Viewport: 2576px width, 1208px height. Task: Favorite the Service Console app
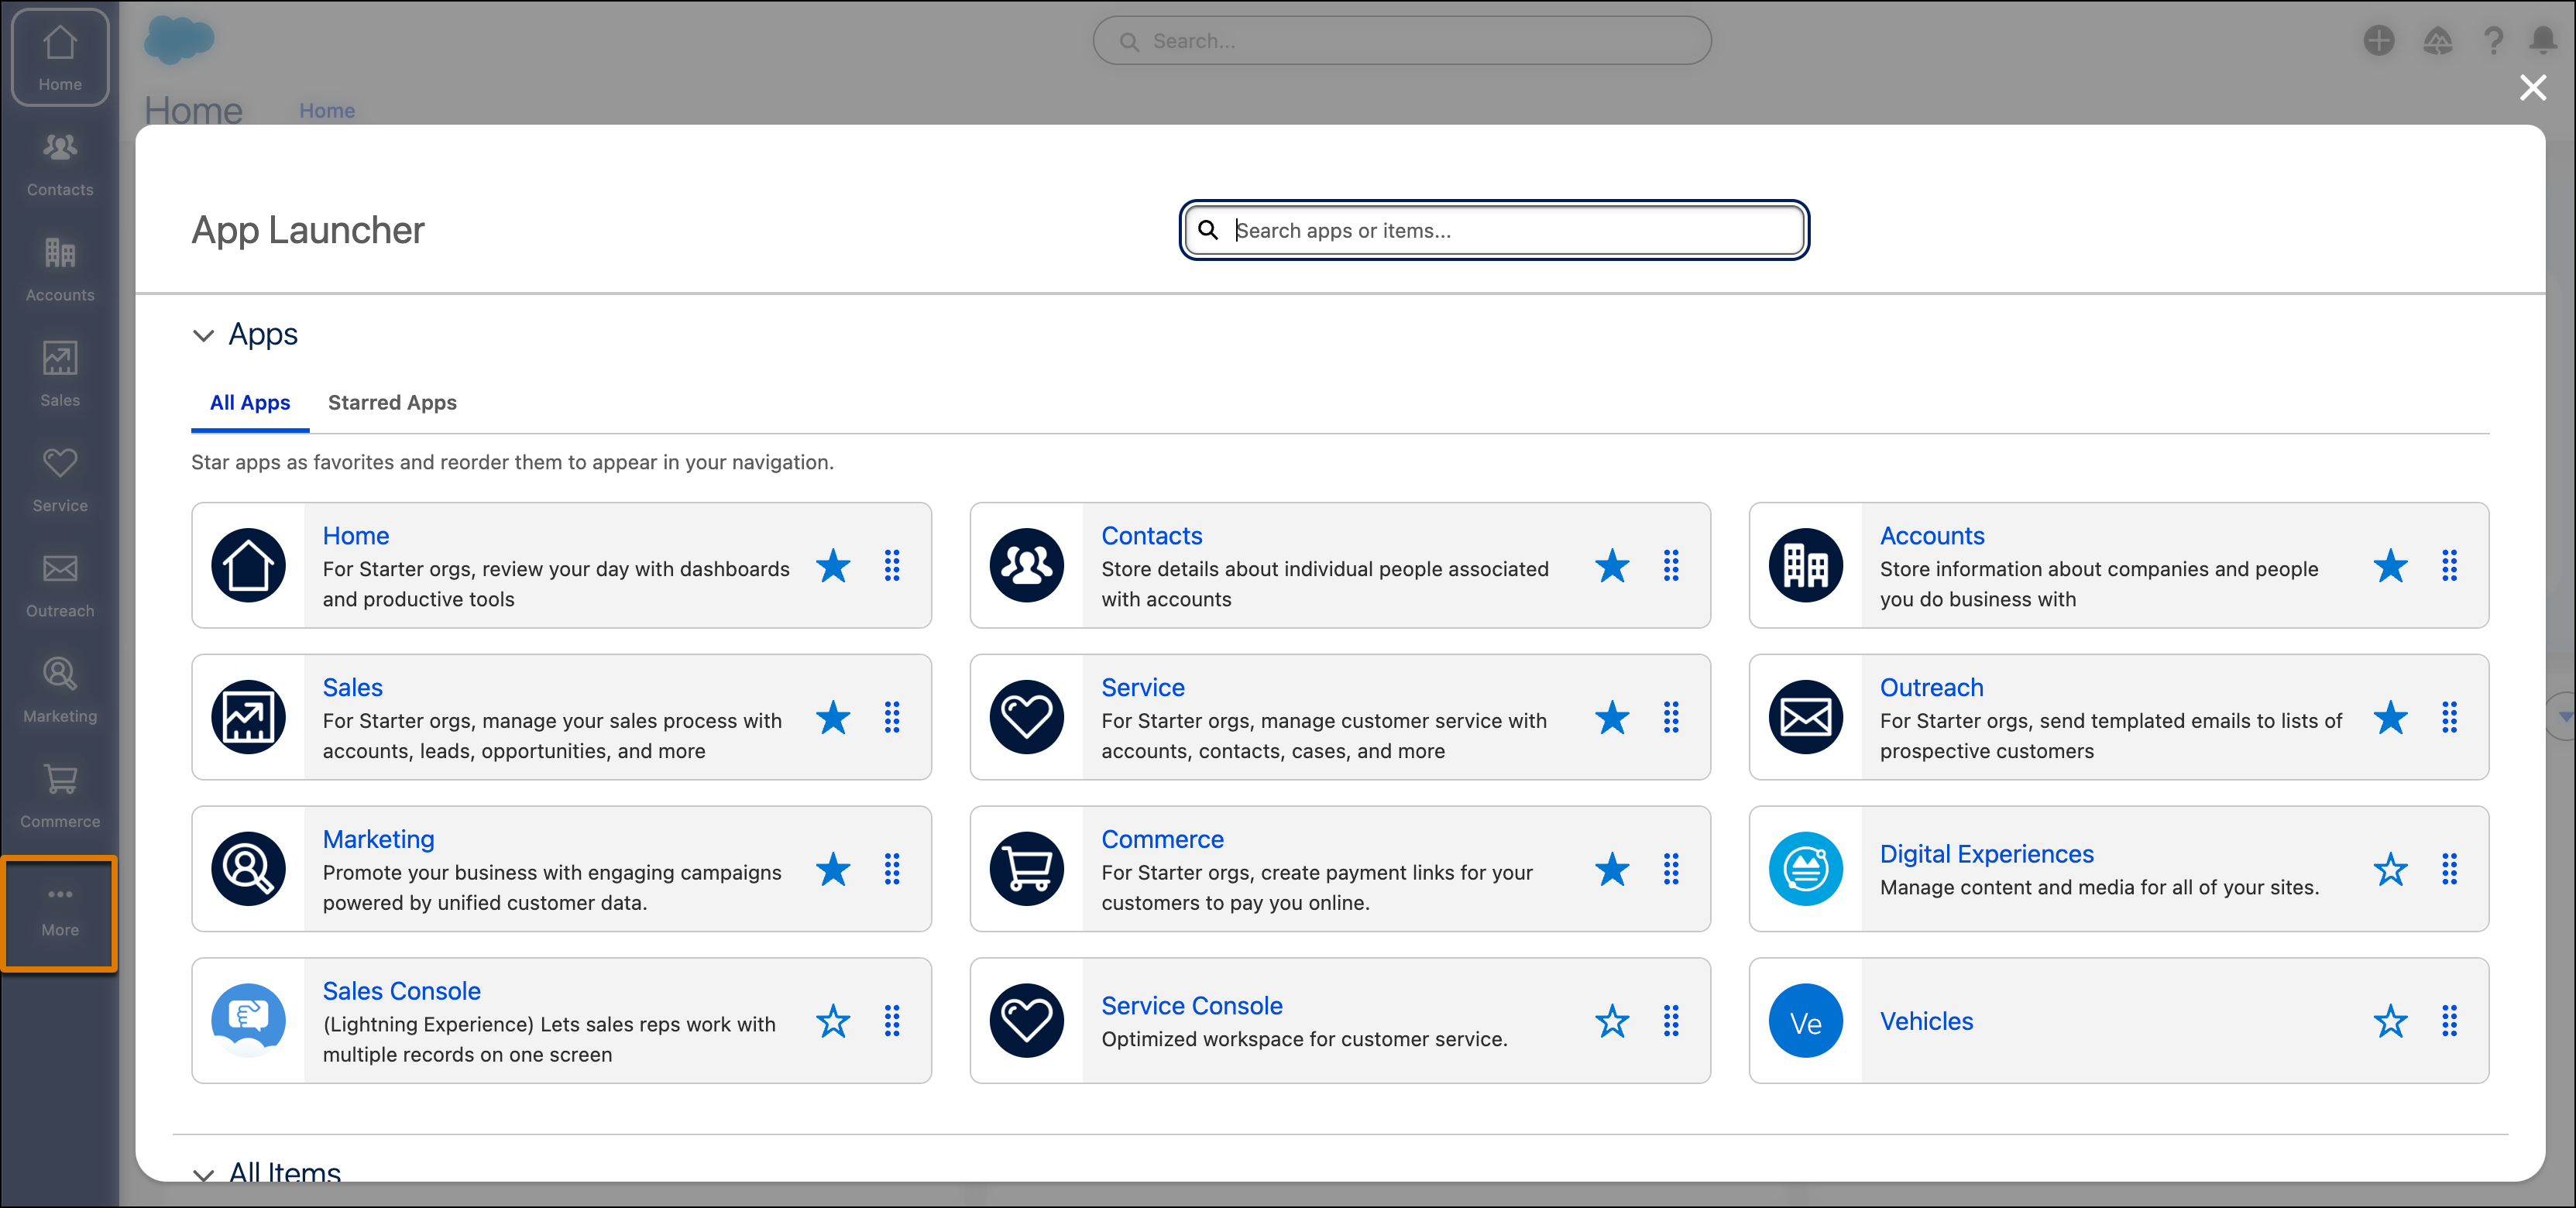pyautogui.click(x=1612, y=1021)
